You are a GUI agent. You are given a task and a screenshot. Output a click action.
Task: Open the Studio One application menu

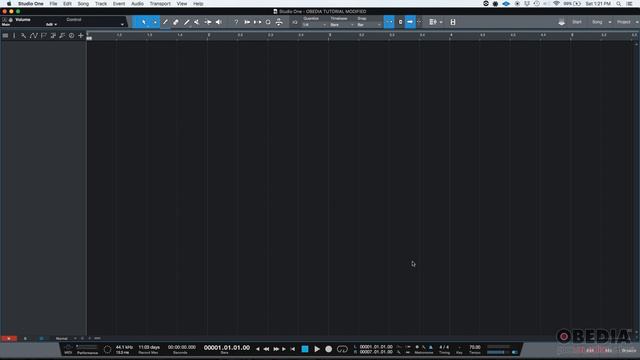pyautogui.click(x=31, y=4)
